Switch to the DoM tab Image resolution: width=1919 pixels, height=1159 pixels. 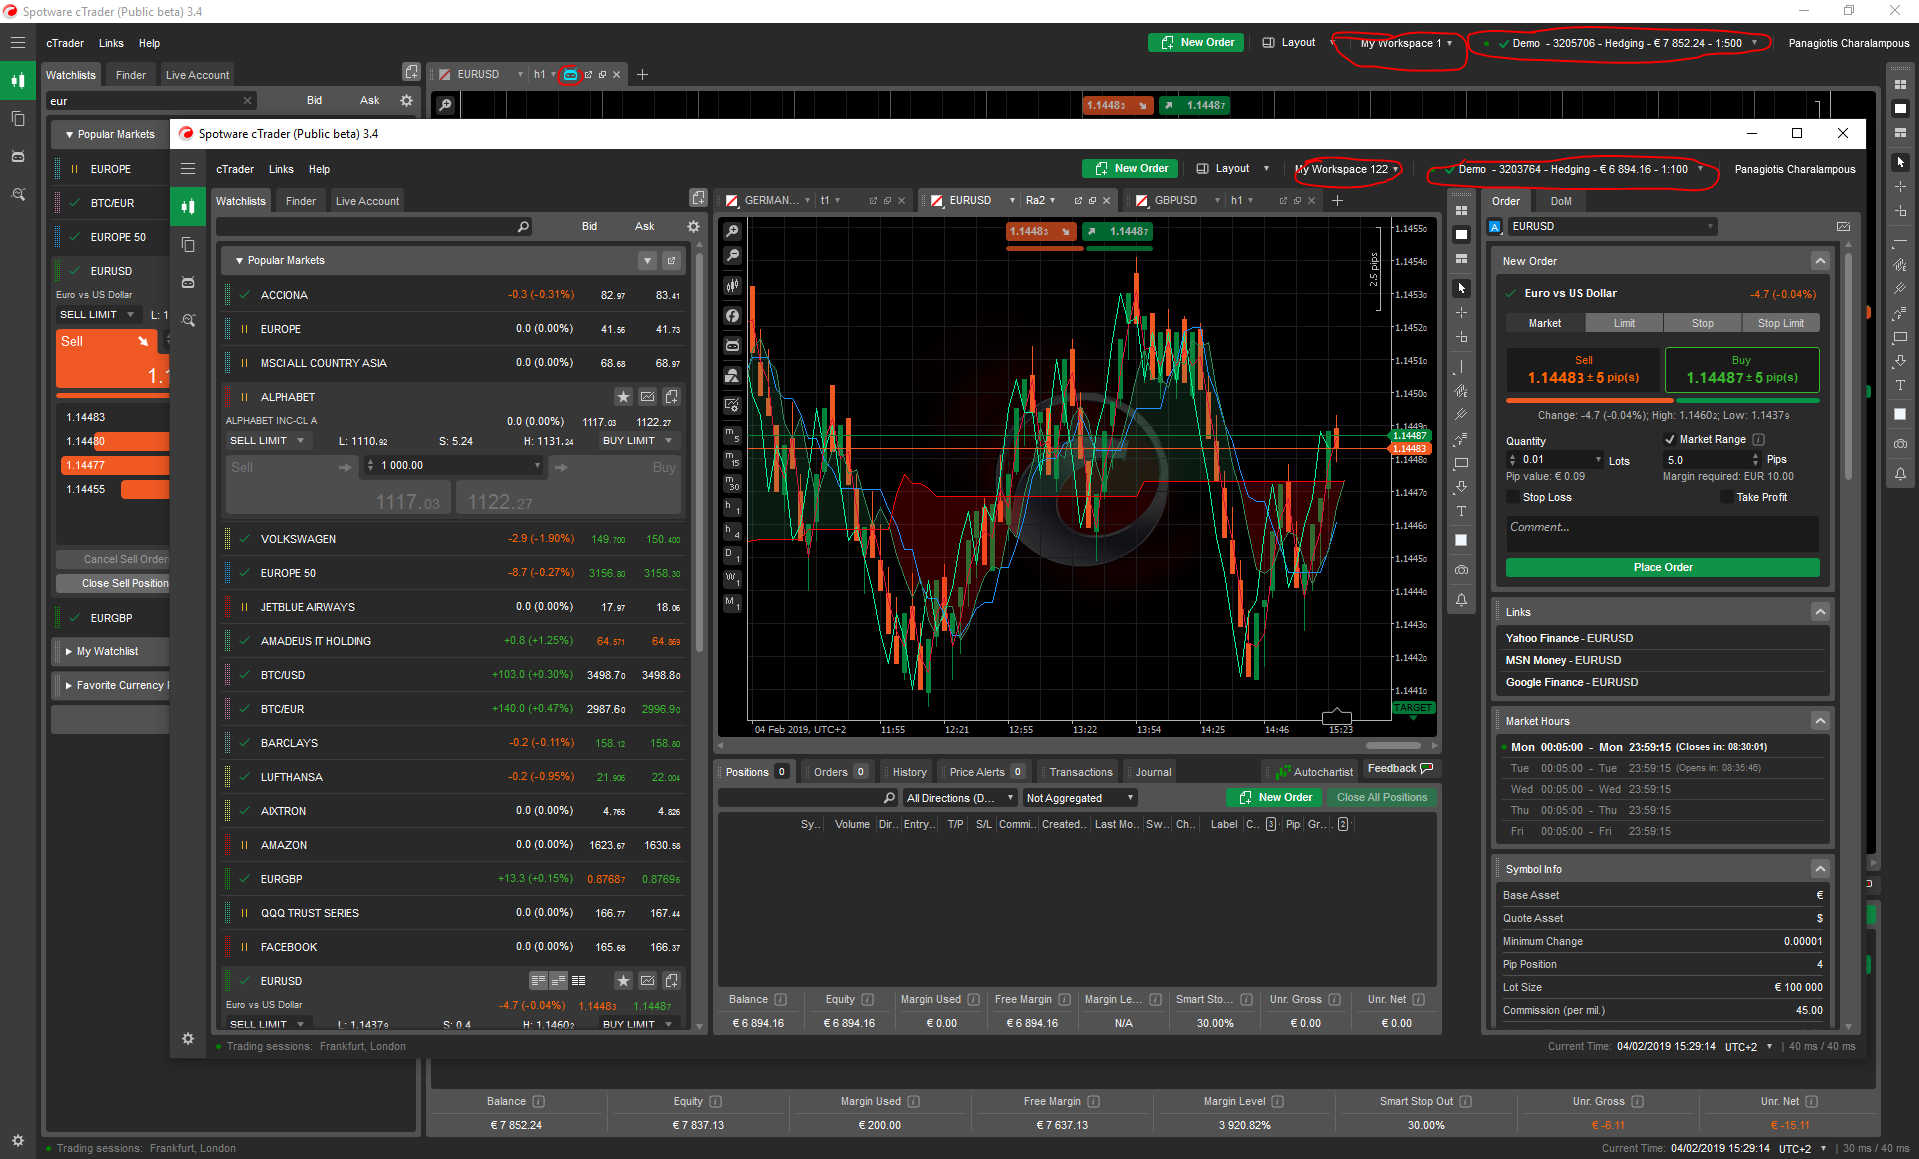coord(1561,201)
